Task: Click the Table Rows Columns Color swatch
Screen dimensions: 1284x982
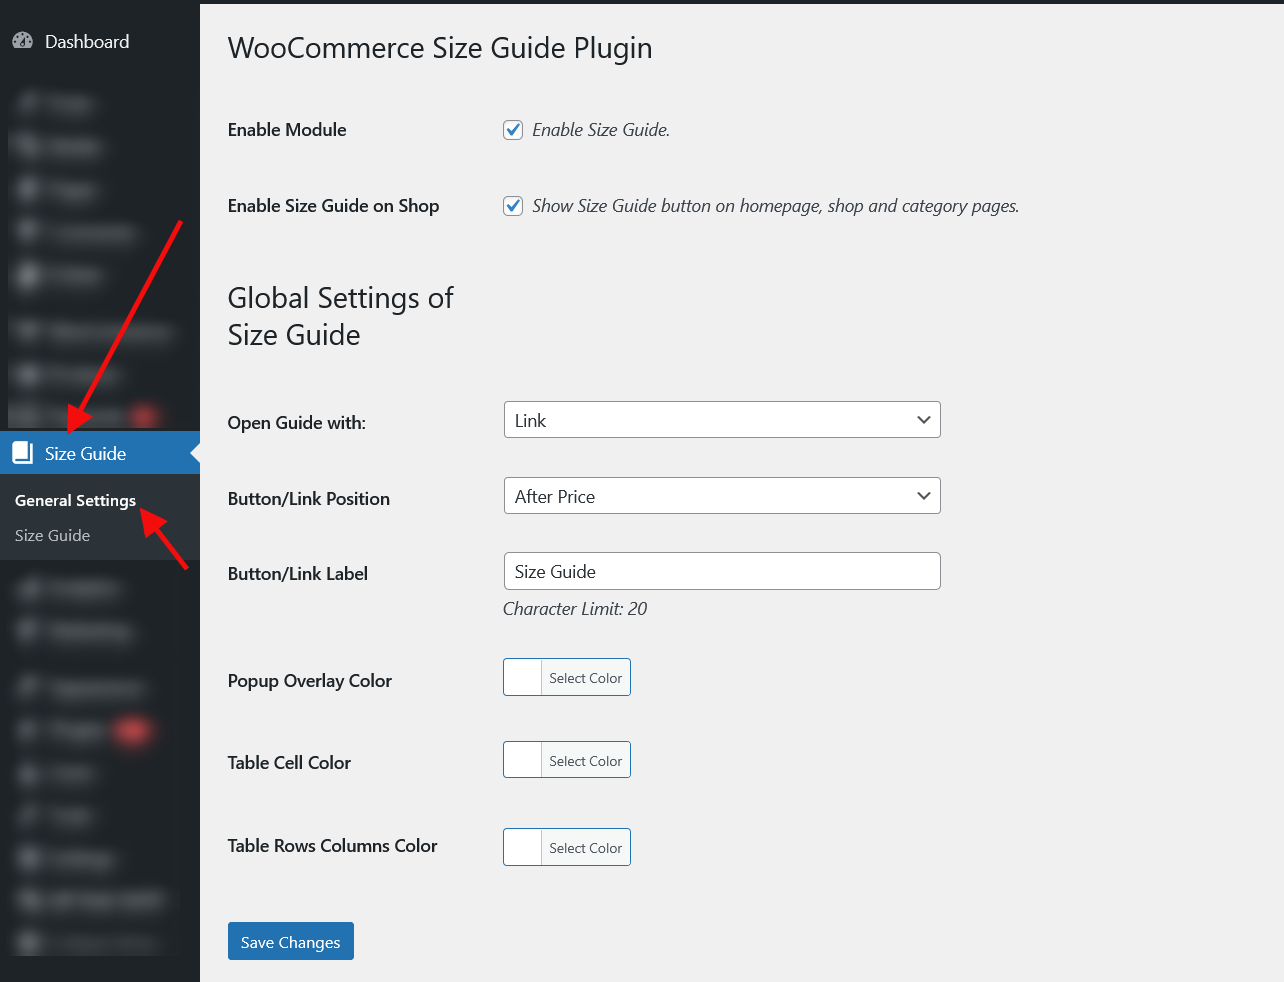Action: point(522,847)
